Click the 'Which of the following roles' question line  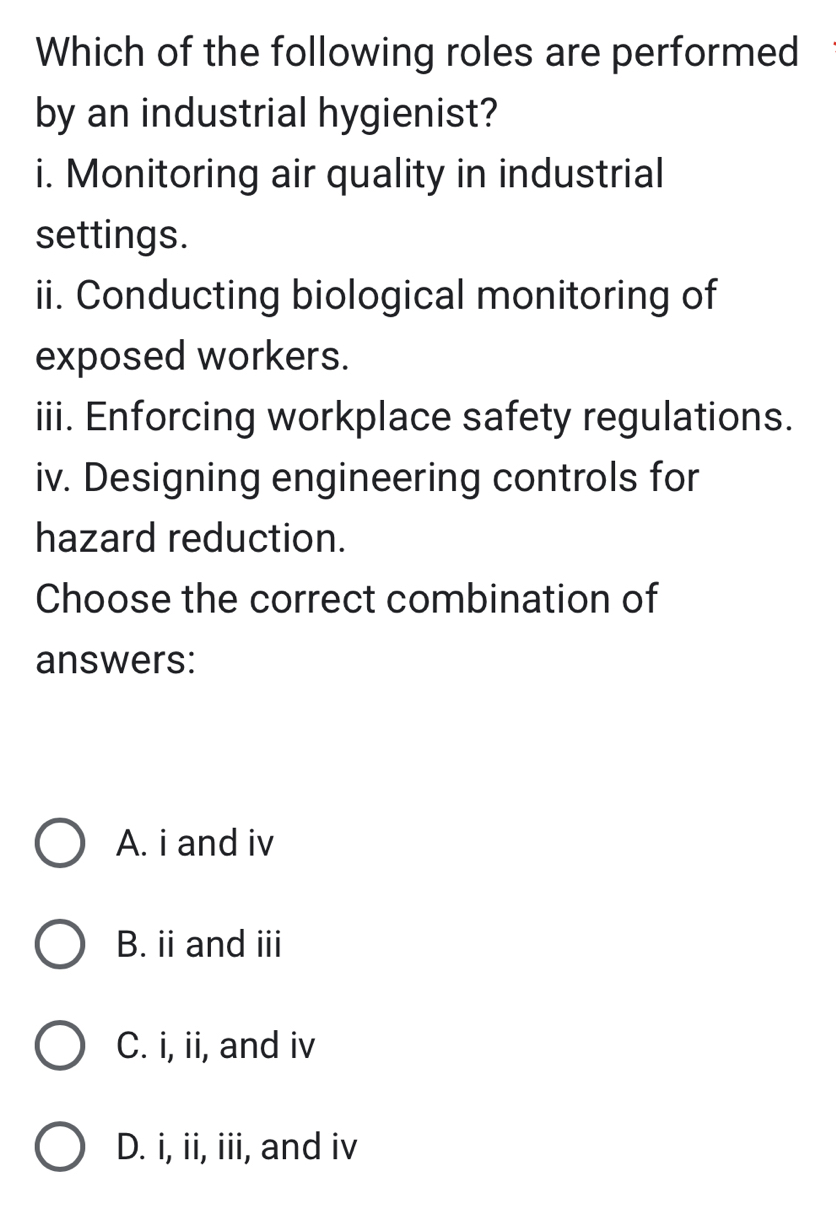point(417,54)
